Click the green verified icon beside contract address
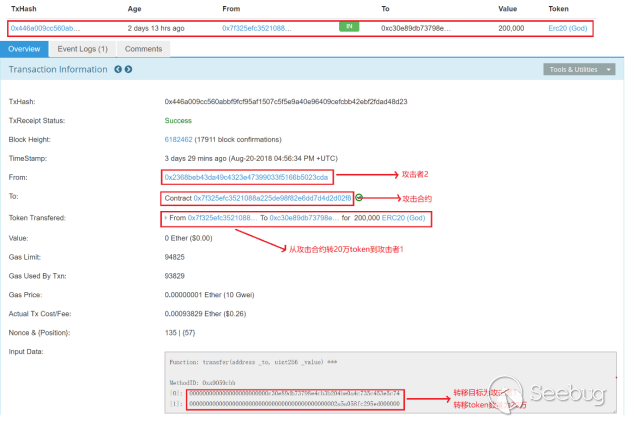This screenshot has width=634, height=422. [359, 198]
